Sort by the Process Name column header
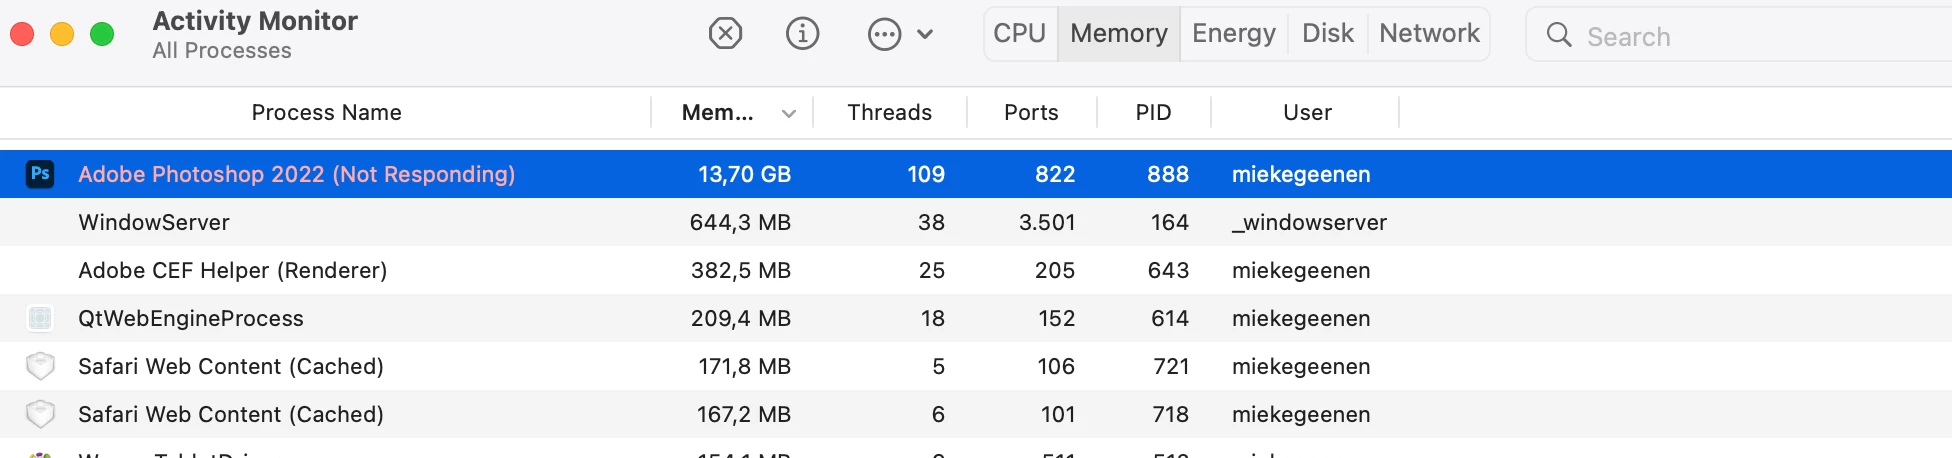The width and height of the screenshot is (1952, 458). pos(326,113)
